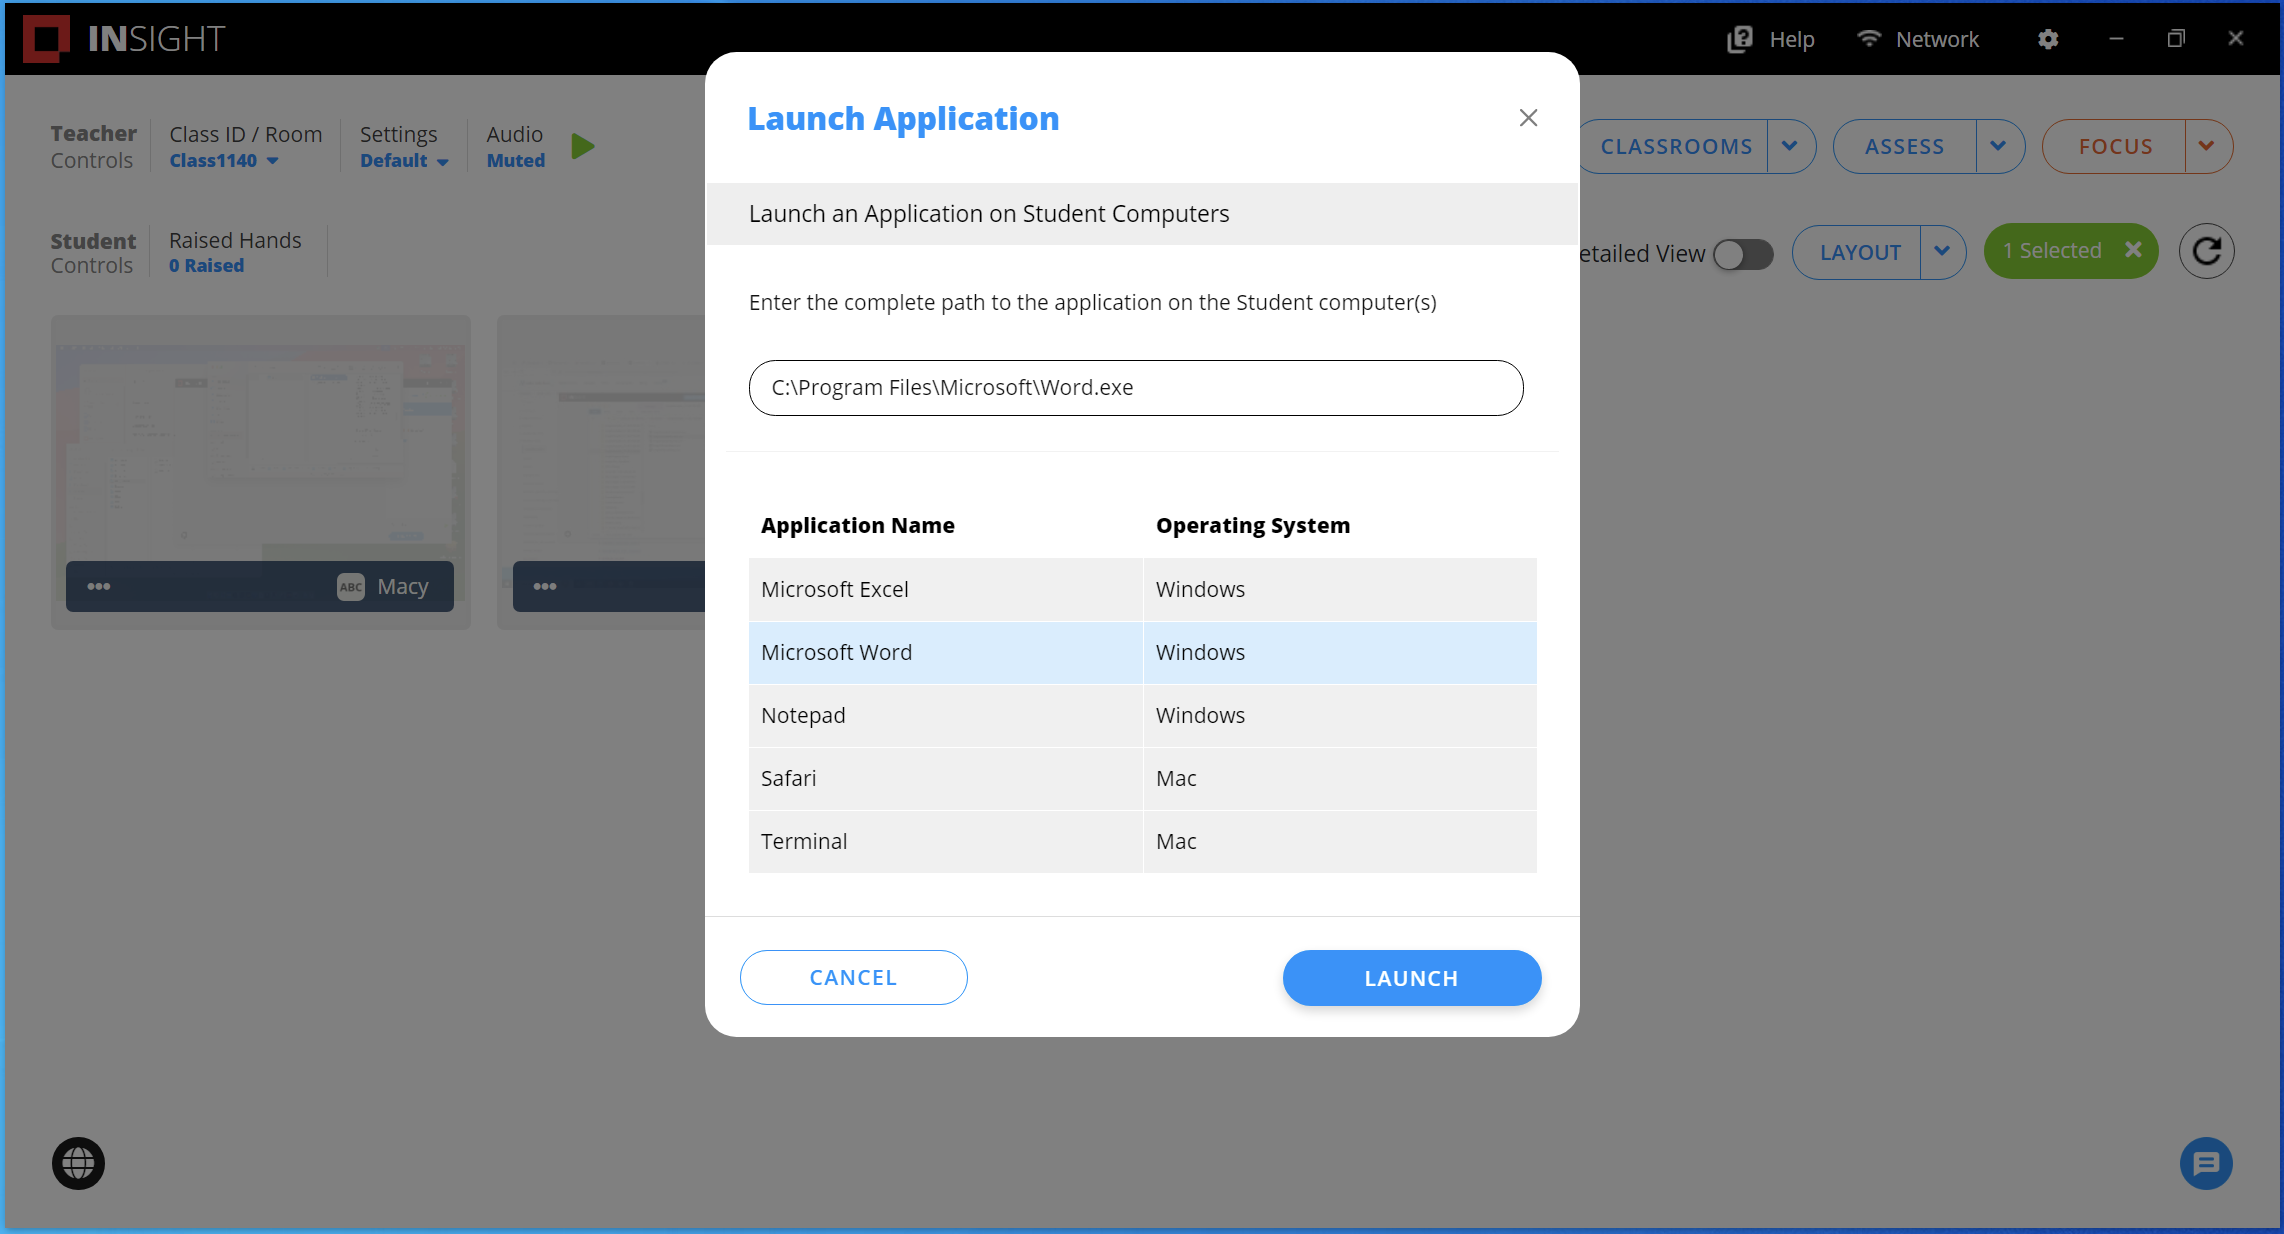Open the globe language icon
This screenshot has width=2284, height=1234.
(78, 1163)
